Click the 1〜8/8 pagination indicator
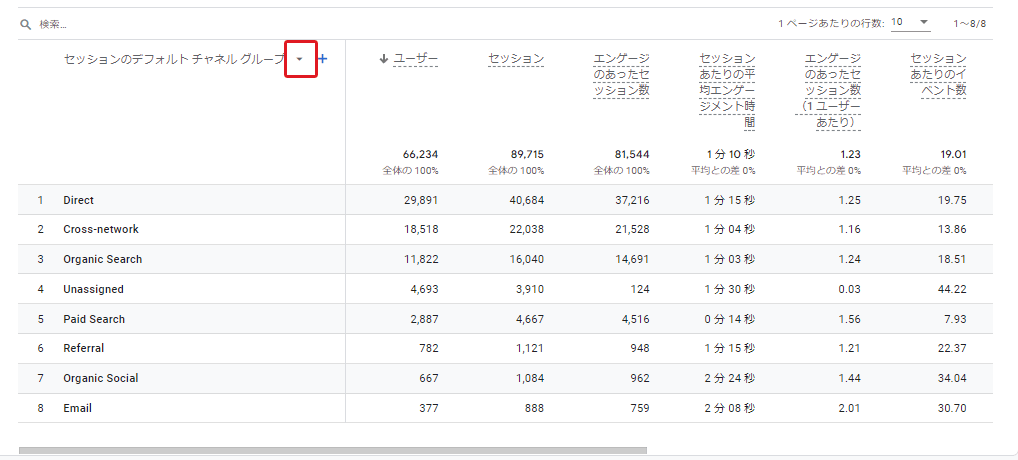The height and width of the screenshot is (460, 1018). pyautogui.click(x=969, y=23)
